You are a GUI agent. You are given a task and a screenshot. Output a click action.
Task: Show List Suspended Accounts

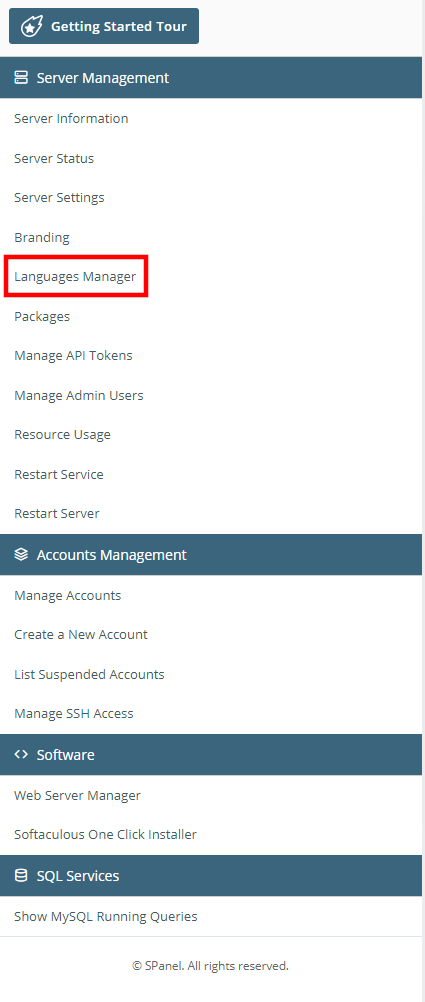coord(89,674)
